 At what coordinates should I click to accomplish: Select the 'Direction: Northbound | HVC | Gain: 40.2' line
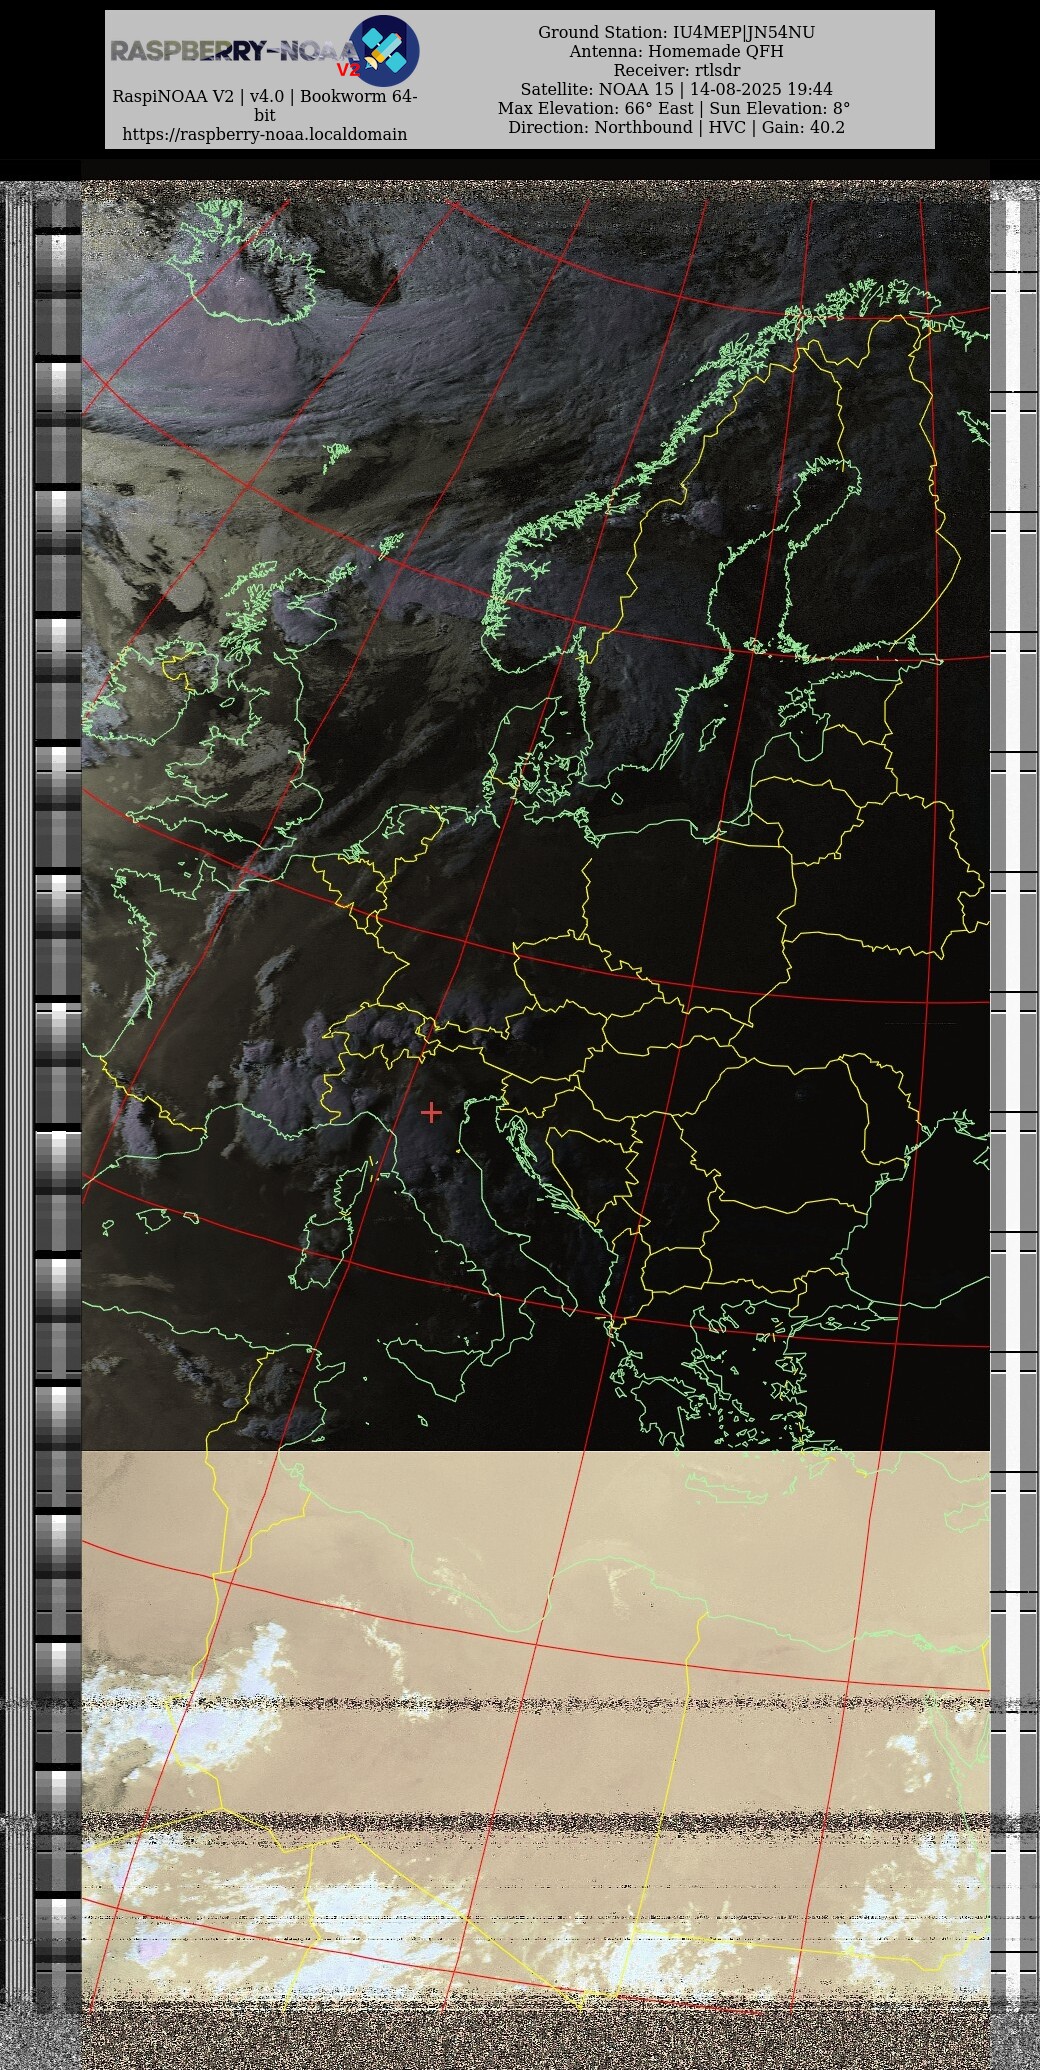coord(677,127)
